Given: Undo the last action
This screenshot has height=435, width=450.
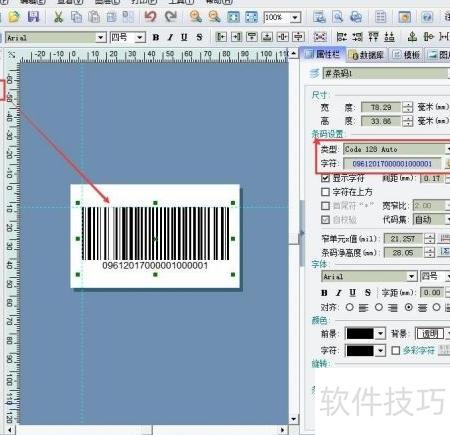Looking at the screenshot, I should click(150, 16).
